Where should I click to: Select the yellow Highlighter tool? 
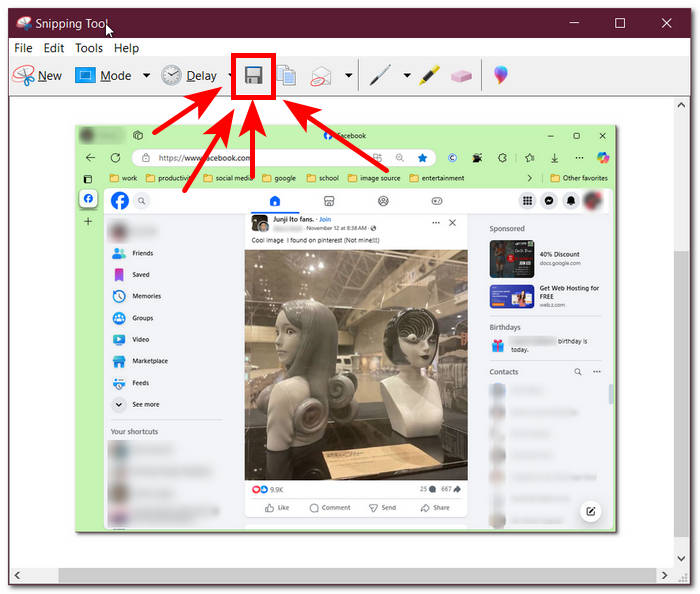[429, 75]
